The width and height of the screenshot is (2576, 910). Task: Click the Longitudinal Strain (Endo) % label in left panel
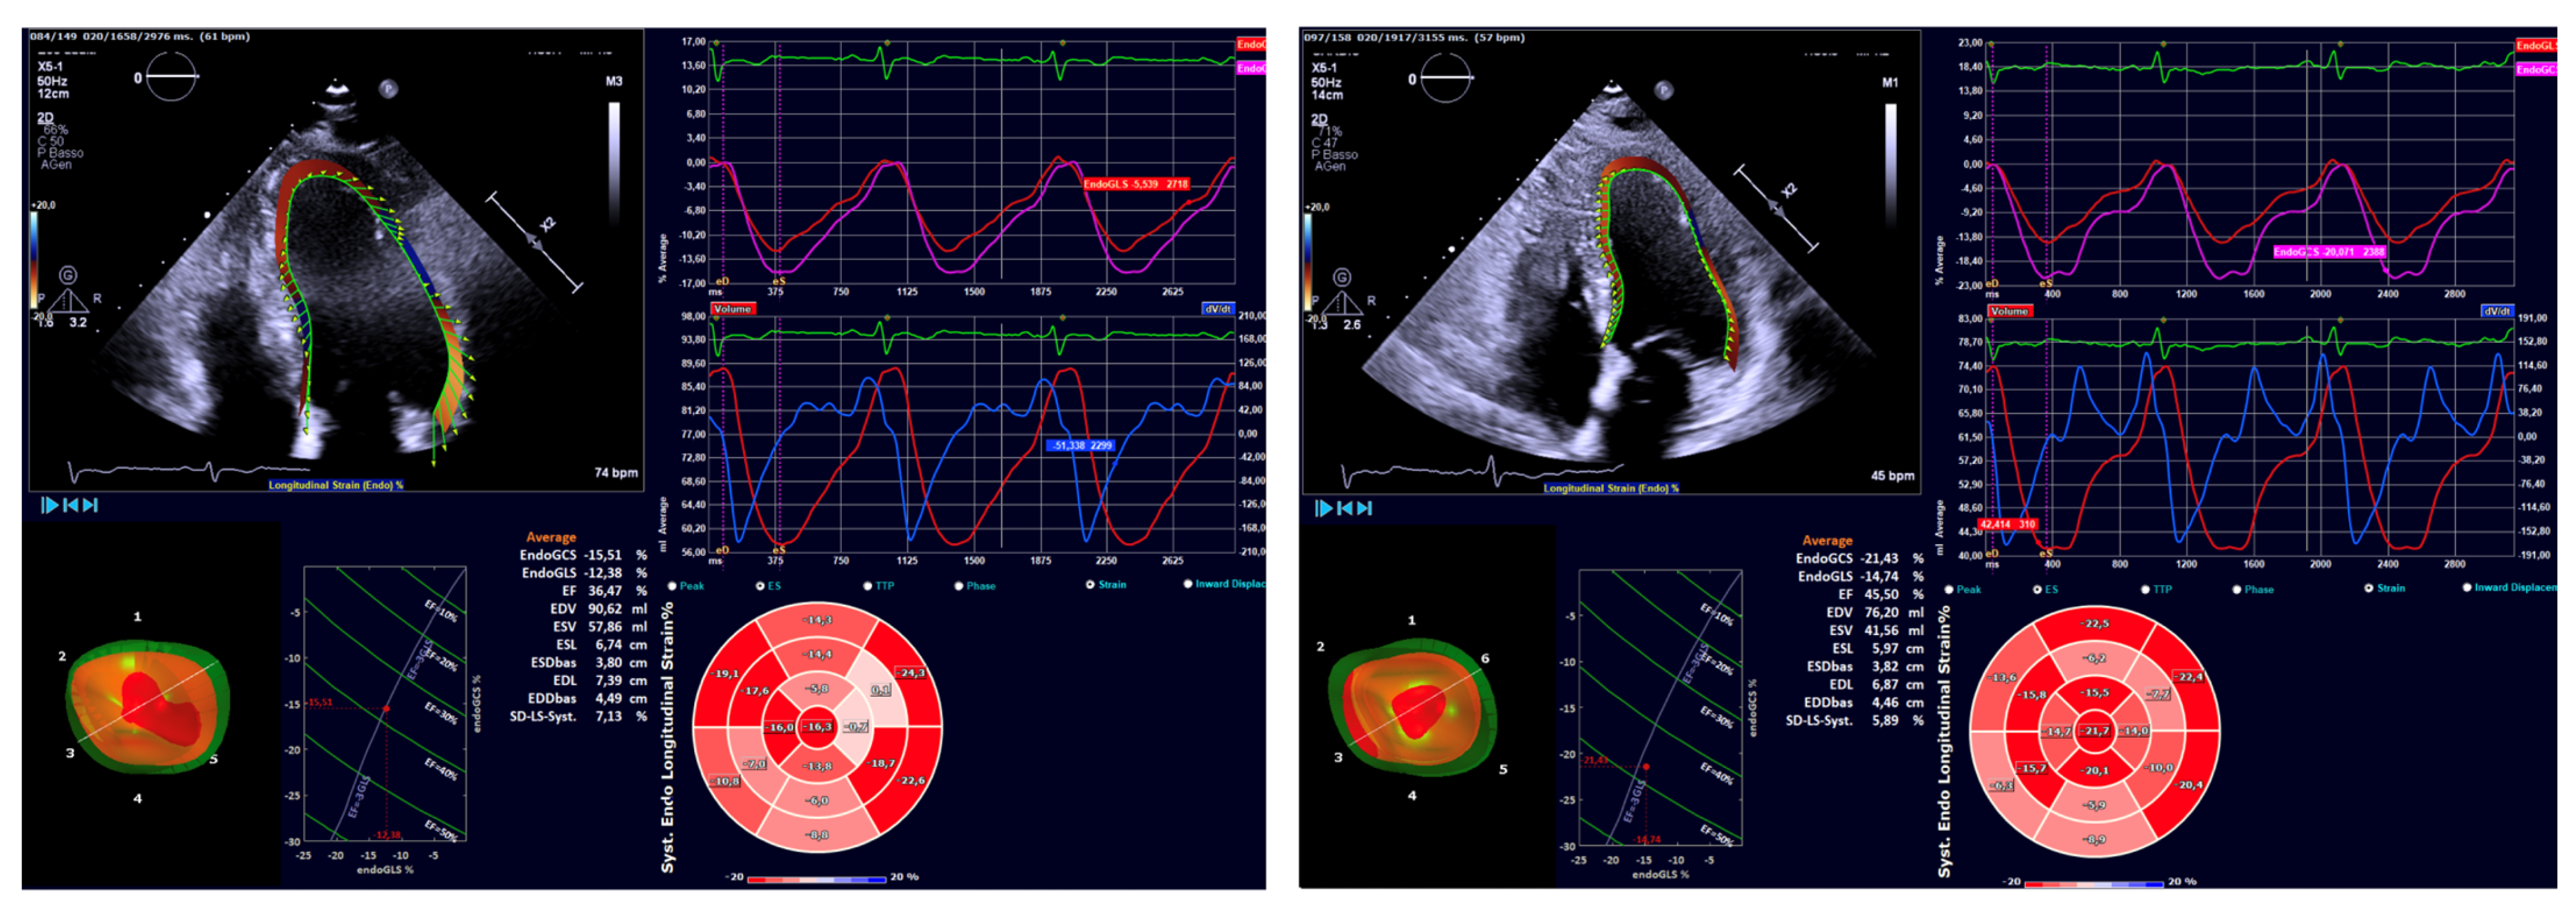coord(336,485)
